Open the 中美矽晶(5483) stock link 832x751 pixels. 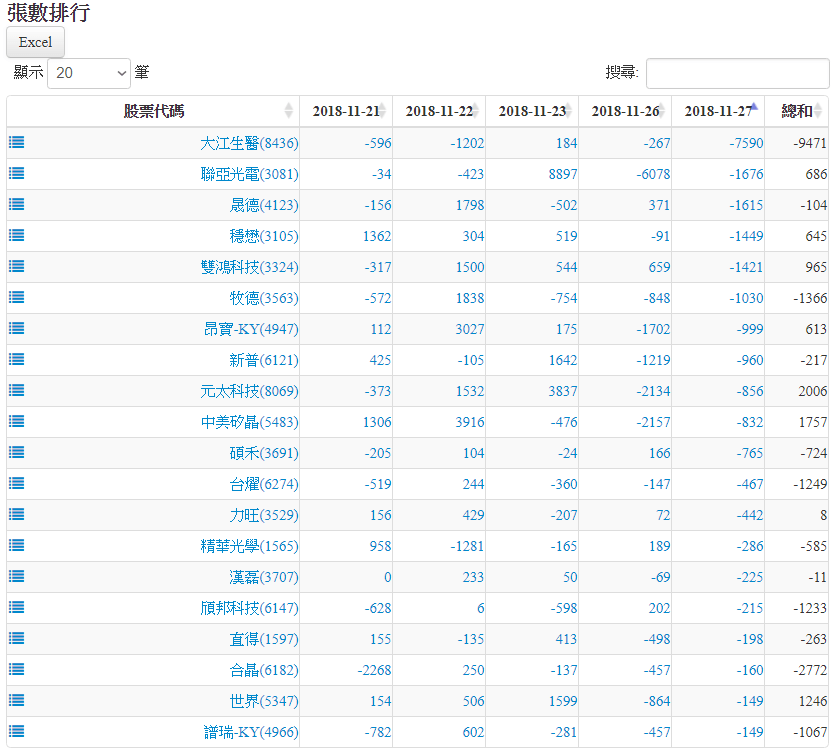249,422
